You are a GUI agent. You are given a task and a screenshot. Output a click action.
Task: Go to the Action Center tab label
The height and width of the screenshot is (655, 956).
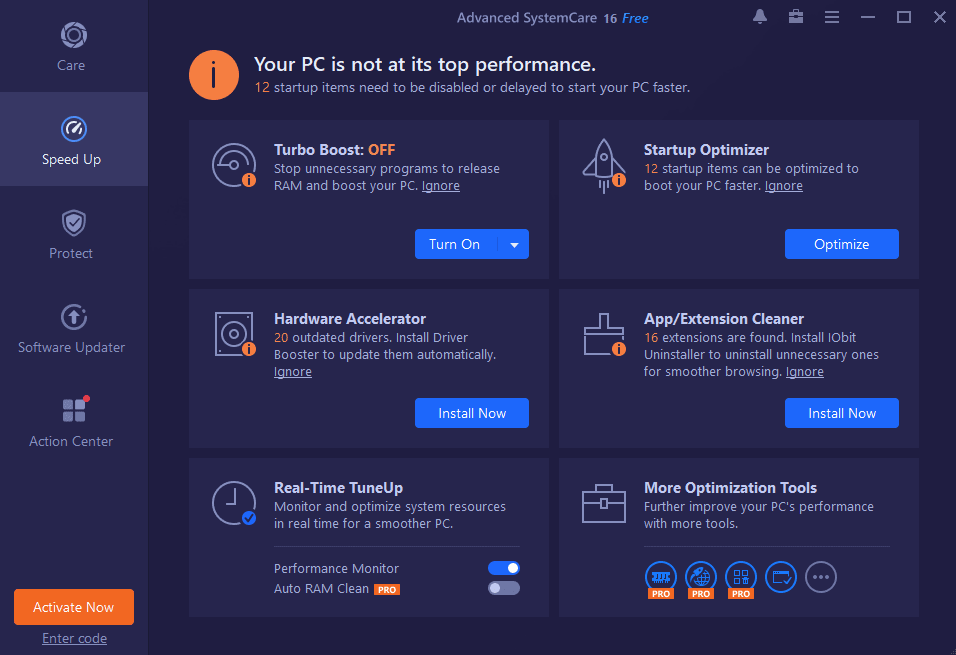(x=71, y=441)
